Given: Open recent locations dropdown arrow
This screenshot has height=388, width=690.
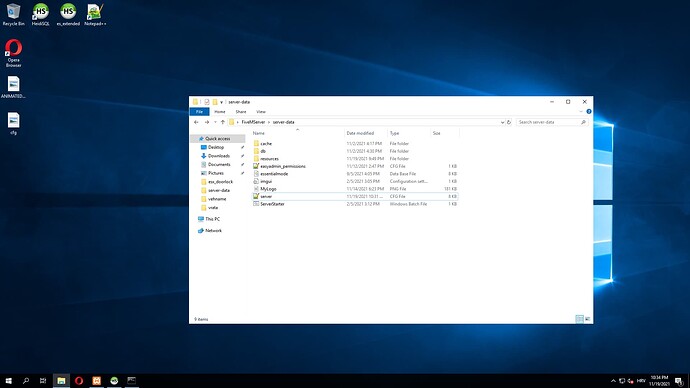Looking at the screenshot, I should (215, 122).
